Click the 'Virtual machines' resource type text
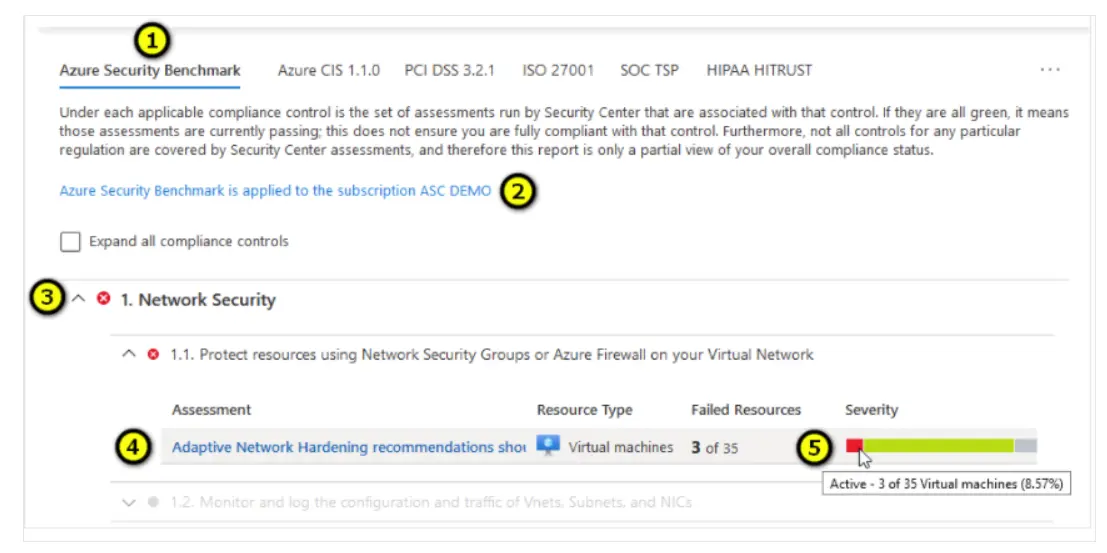Viewport: 1107px width, 553px height. (x=621, y=447)
